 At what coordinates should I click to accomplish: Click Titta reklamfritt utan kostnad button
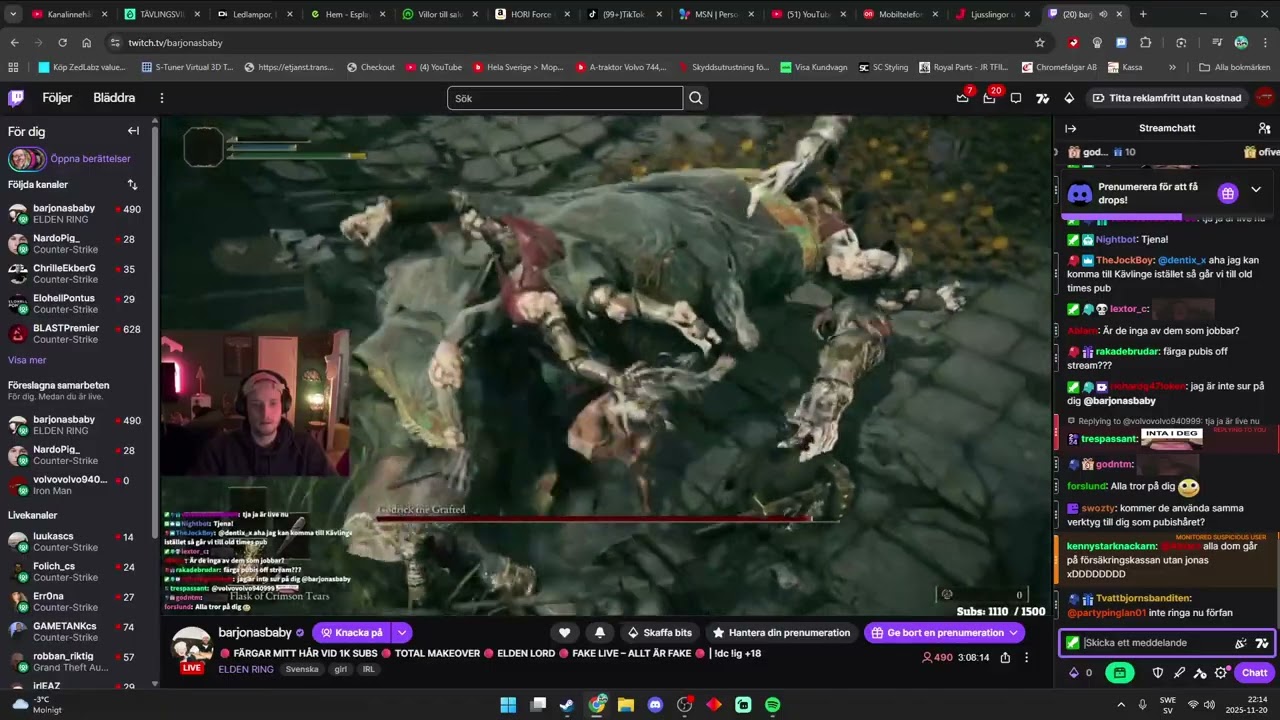(1167, 98)
